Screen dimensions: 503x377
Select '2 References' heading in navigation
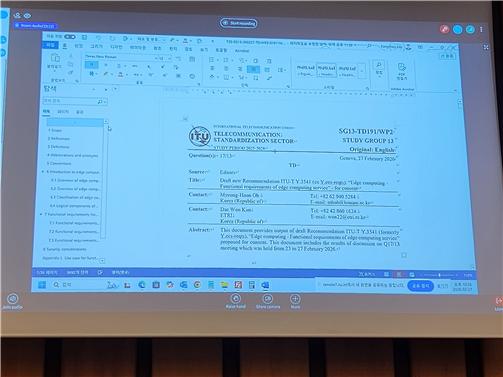pyautogui.click(x=59, y=138)
